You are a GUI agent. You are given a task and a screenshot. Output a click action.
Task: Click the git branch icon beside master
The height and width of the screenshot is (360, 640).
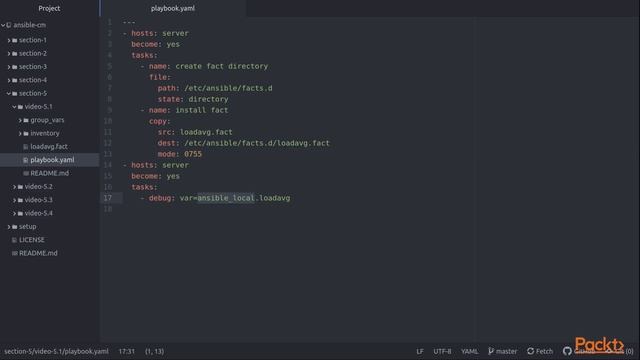(x=491, y=351)
